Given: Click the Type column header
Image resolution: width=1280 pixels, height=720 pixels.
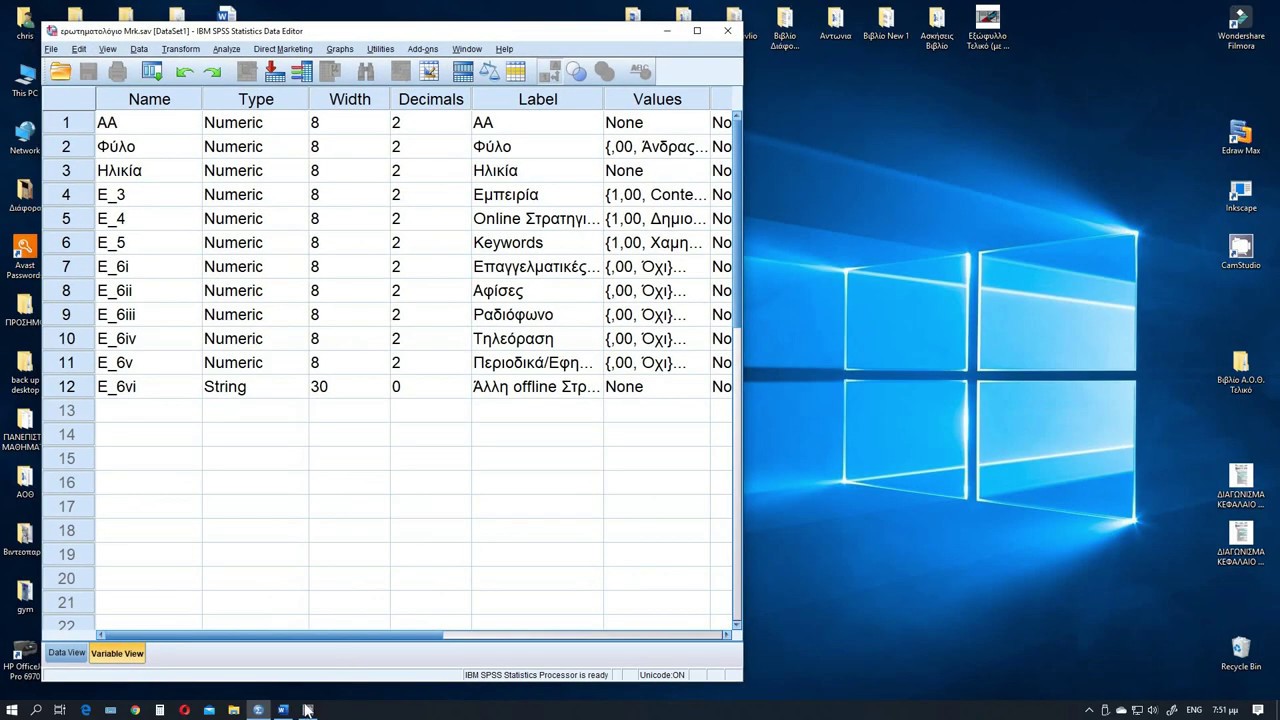Looking at the screenshot, I should pyautogui.click(x=256, y=99).
